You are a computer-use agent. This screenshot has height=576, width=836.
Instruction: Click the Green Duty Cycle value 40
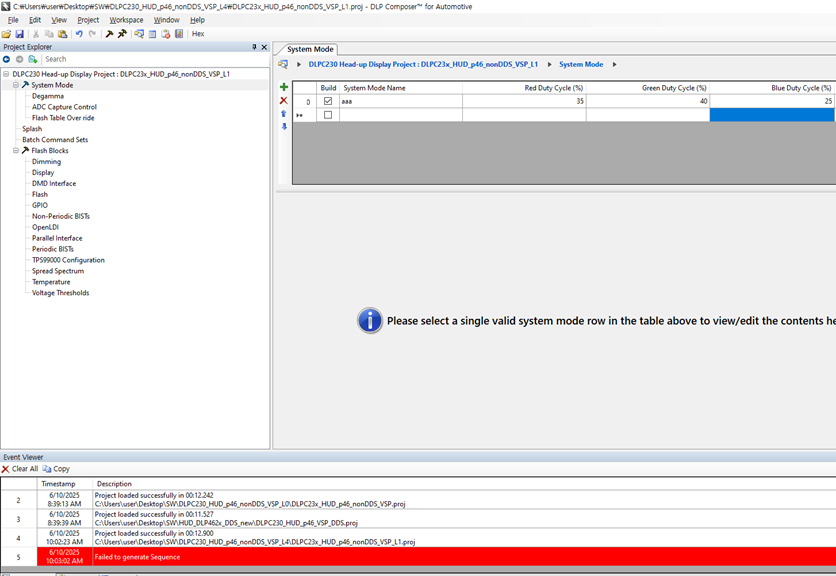[648, 101]
